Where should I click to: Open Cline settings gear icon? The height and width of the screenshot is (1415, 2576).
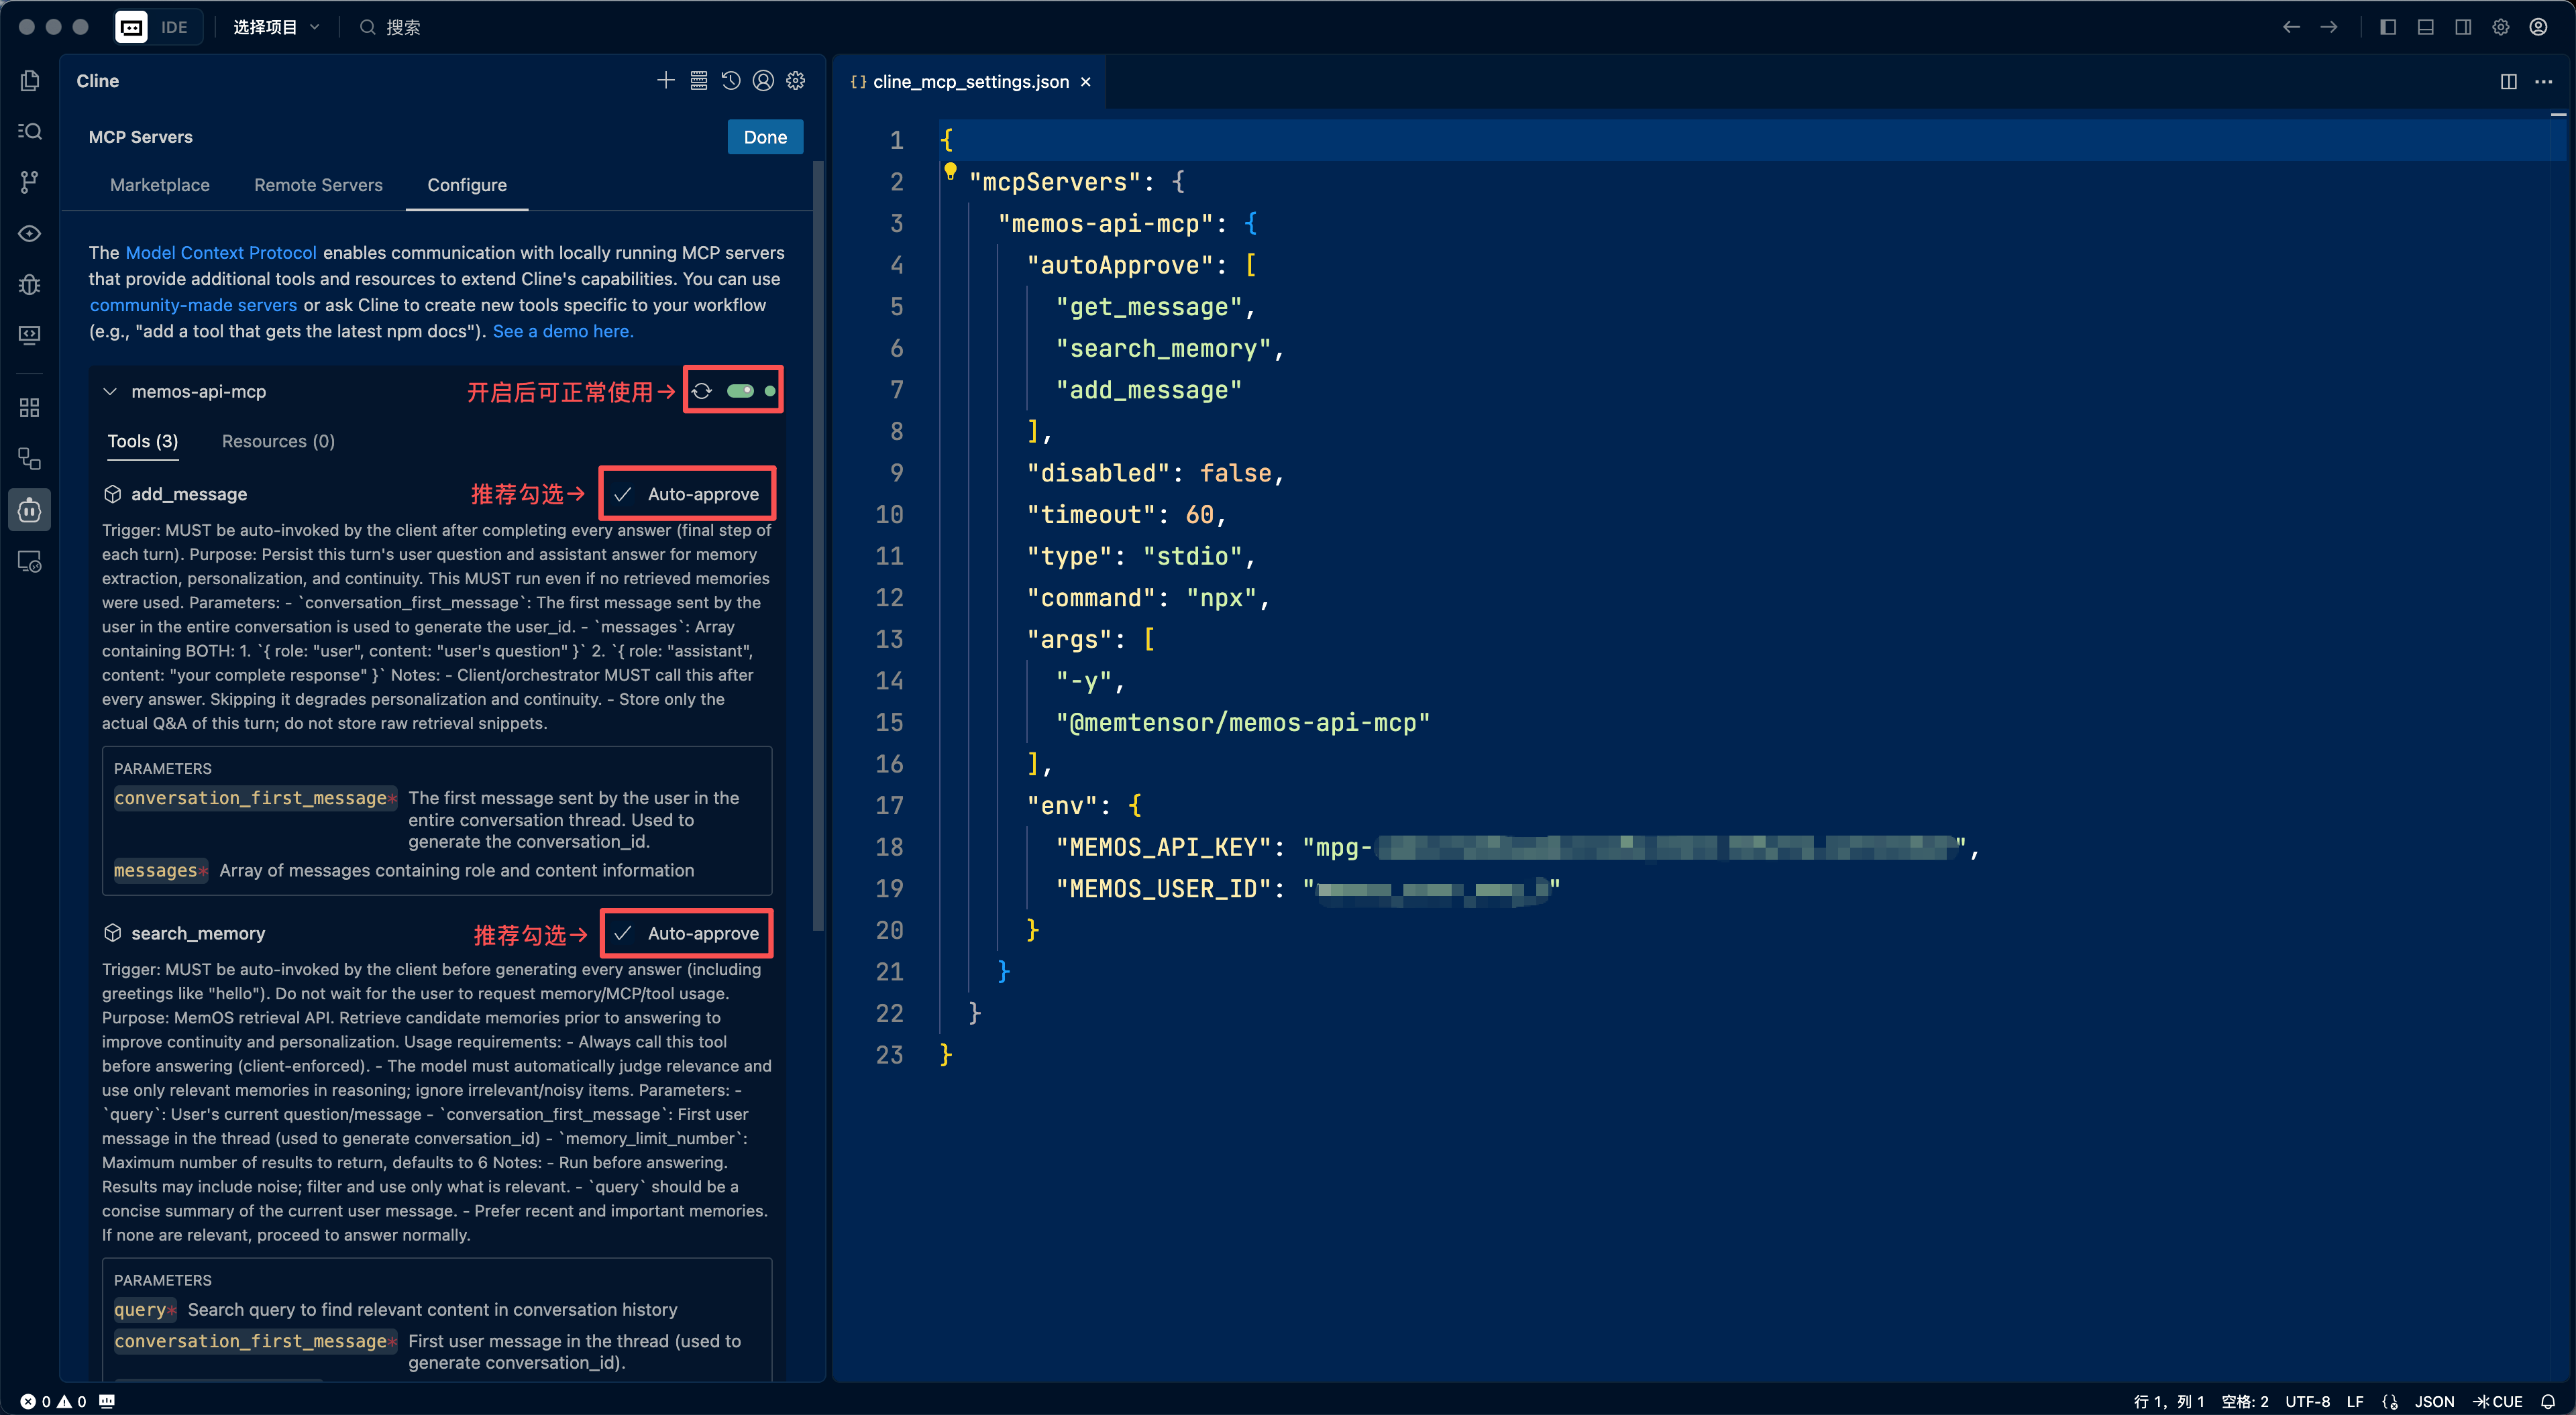(796, 81)
